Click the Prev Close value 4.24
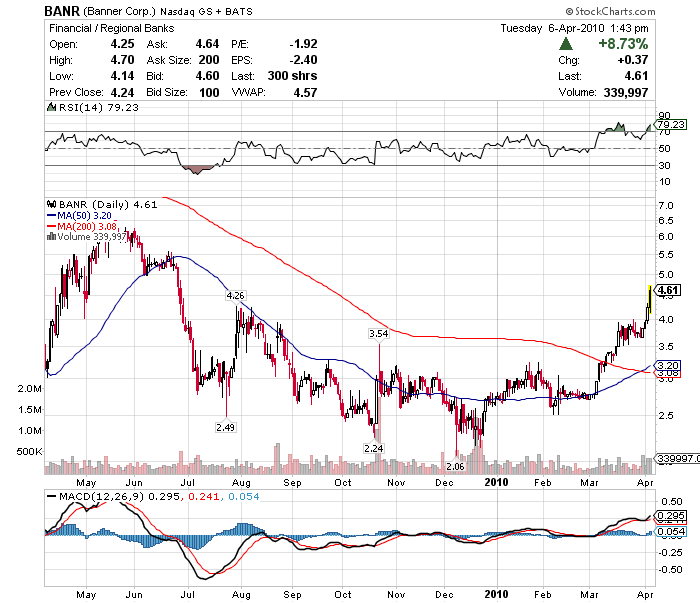 [122, 92]
